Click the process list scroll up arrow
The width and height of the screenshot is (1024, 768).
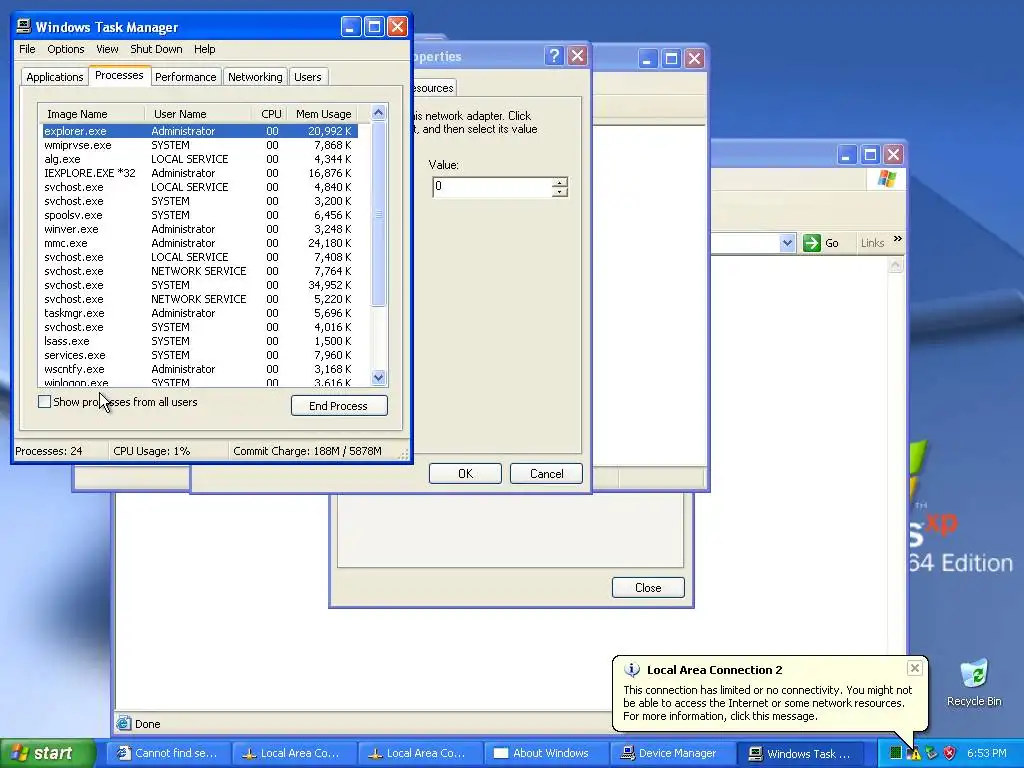point(379,112)
